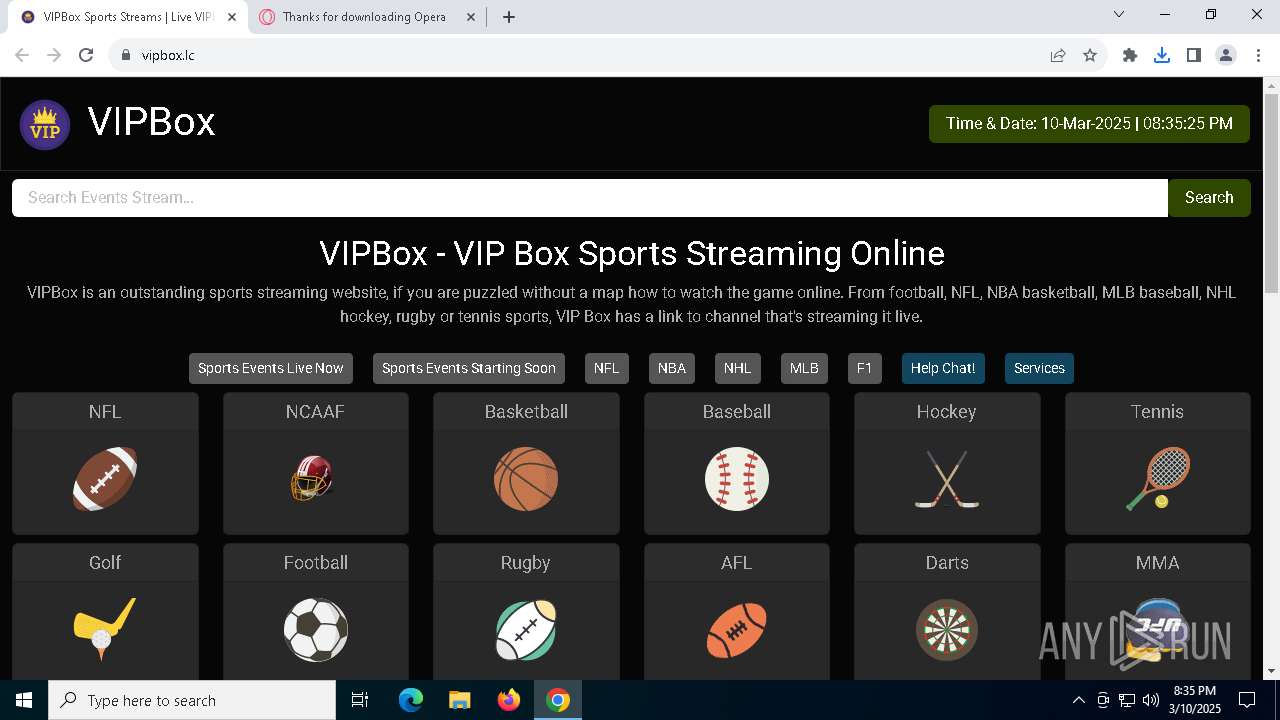1280x720 pixels.
Task: Open the Tennis racket icon
Action: click(x=1158, y=479)
